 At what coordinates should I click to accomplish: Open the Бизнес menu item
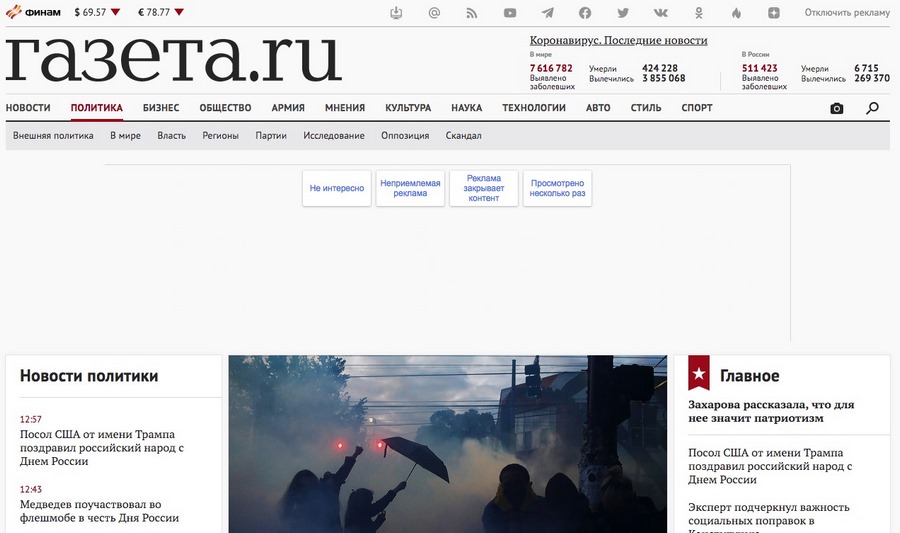click(161, 108)
